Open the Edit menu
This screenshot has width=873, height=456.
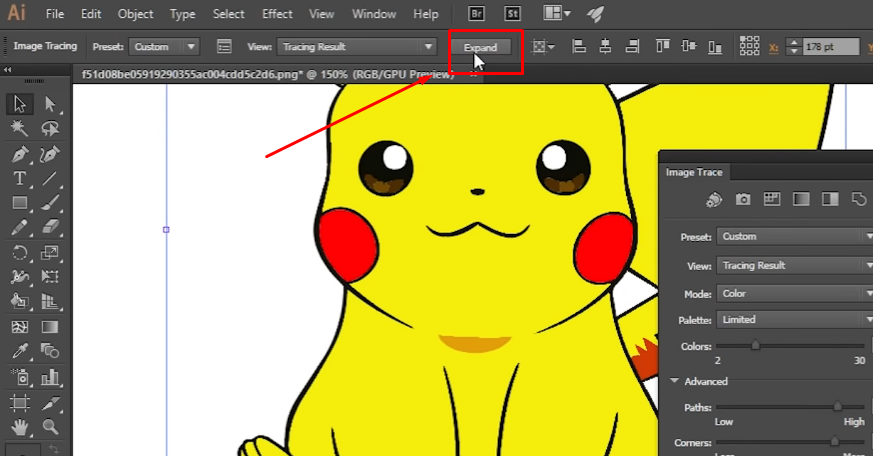[91, 14]
